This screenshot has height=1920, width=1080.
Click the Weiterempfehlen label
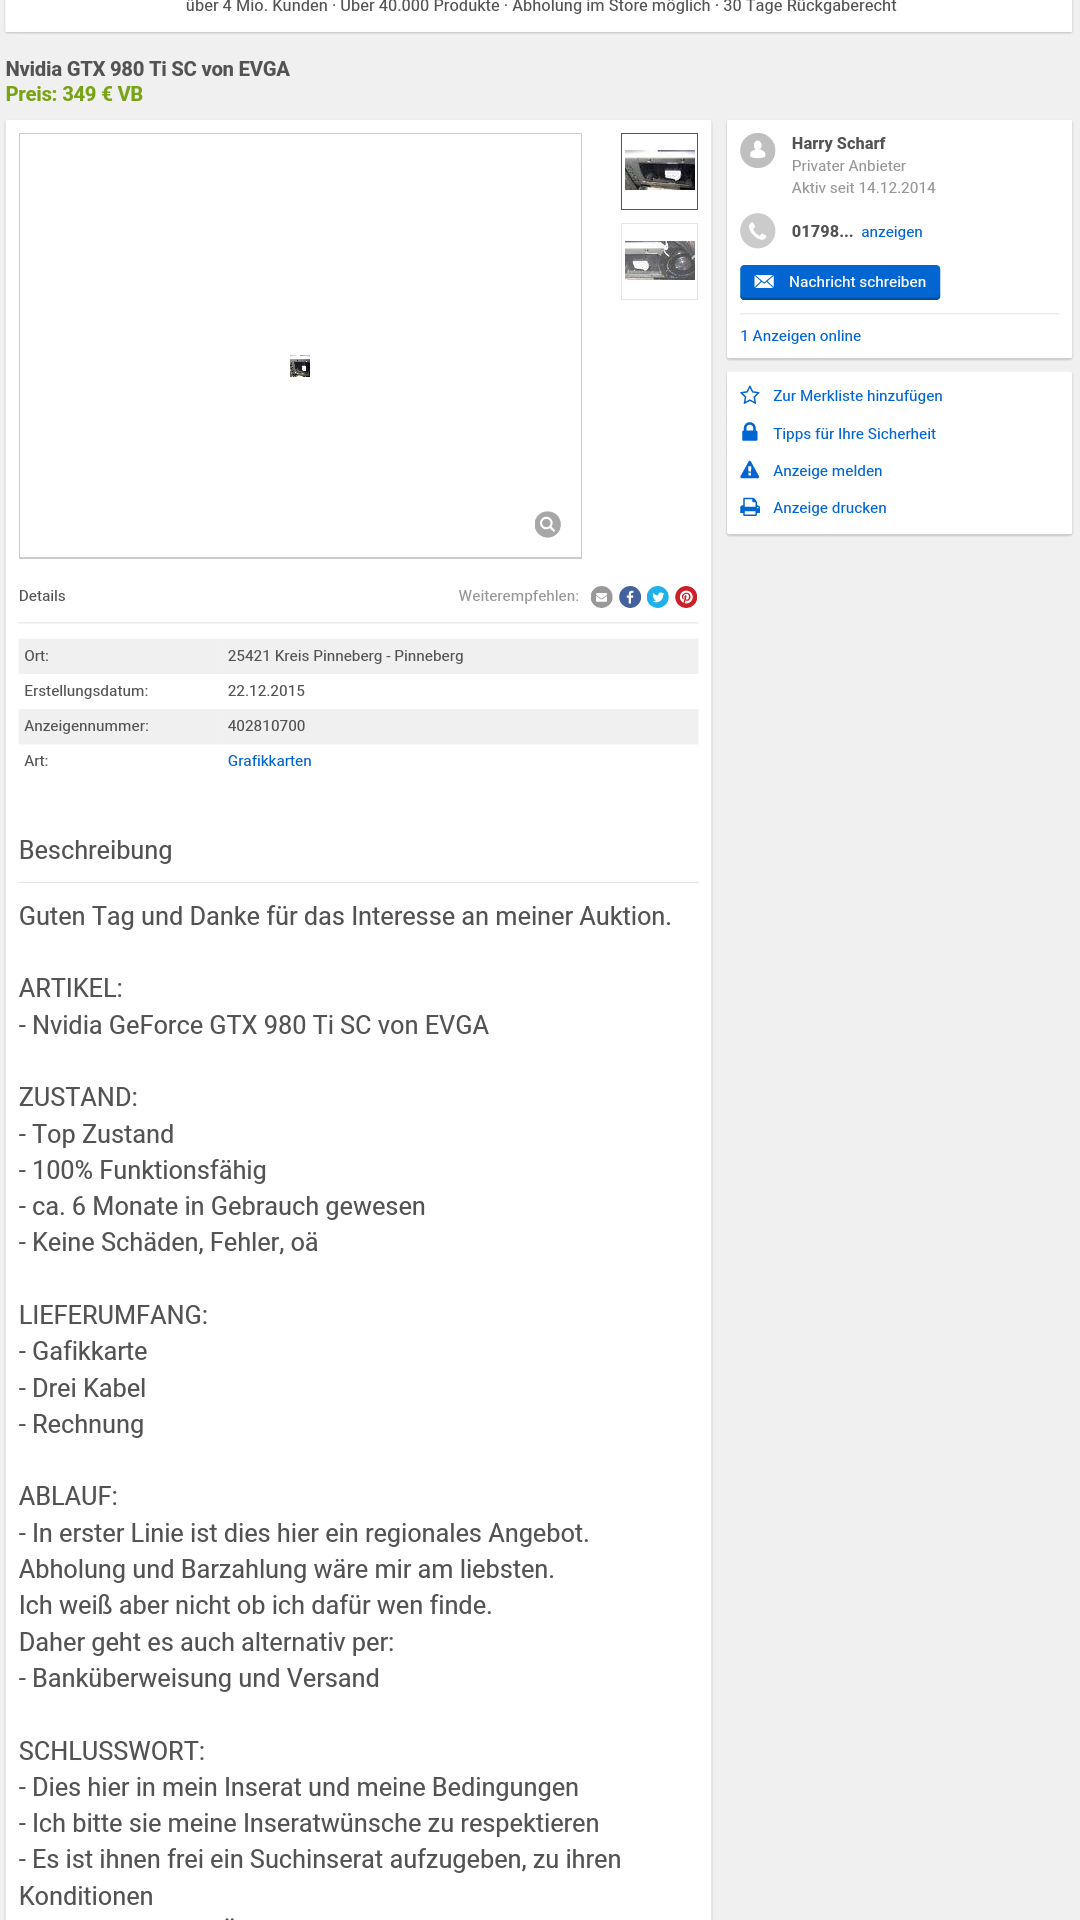(x=519, y=596)
